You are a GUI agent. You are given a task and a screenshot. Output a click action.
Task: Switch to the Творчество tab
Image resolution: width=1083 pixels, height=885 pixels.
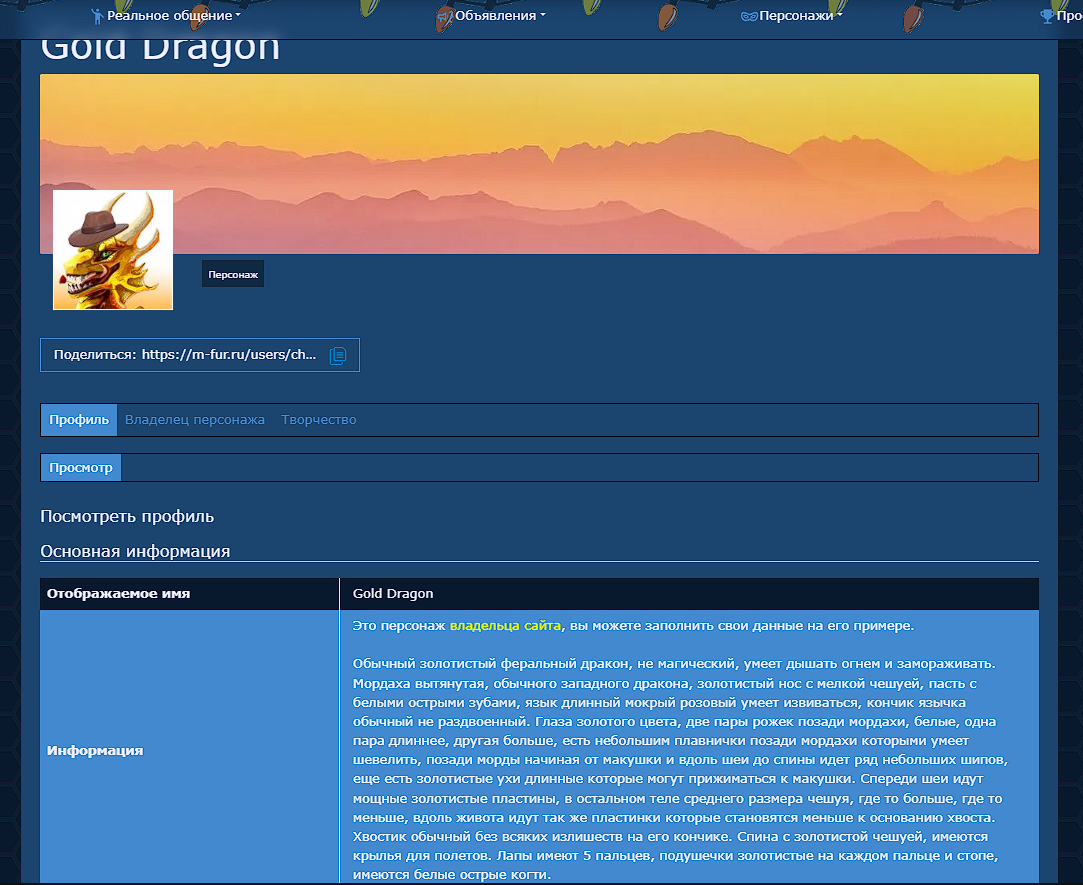(318, 419)
